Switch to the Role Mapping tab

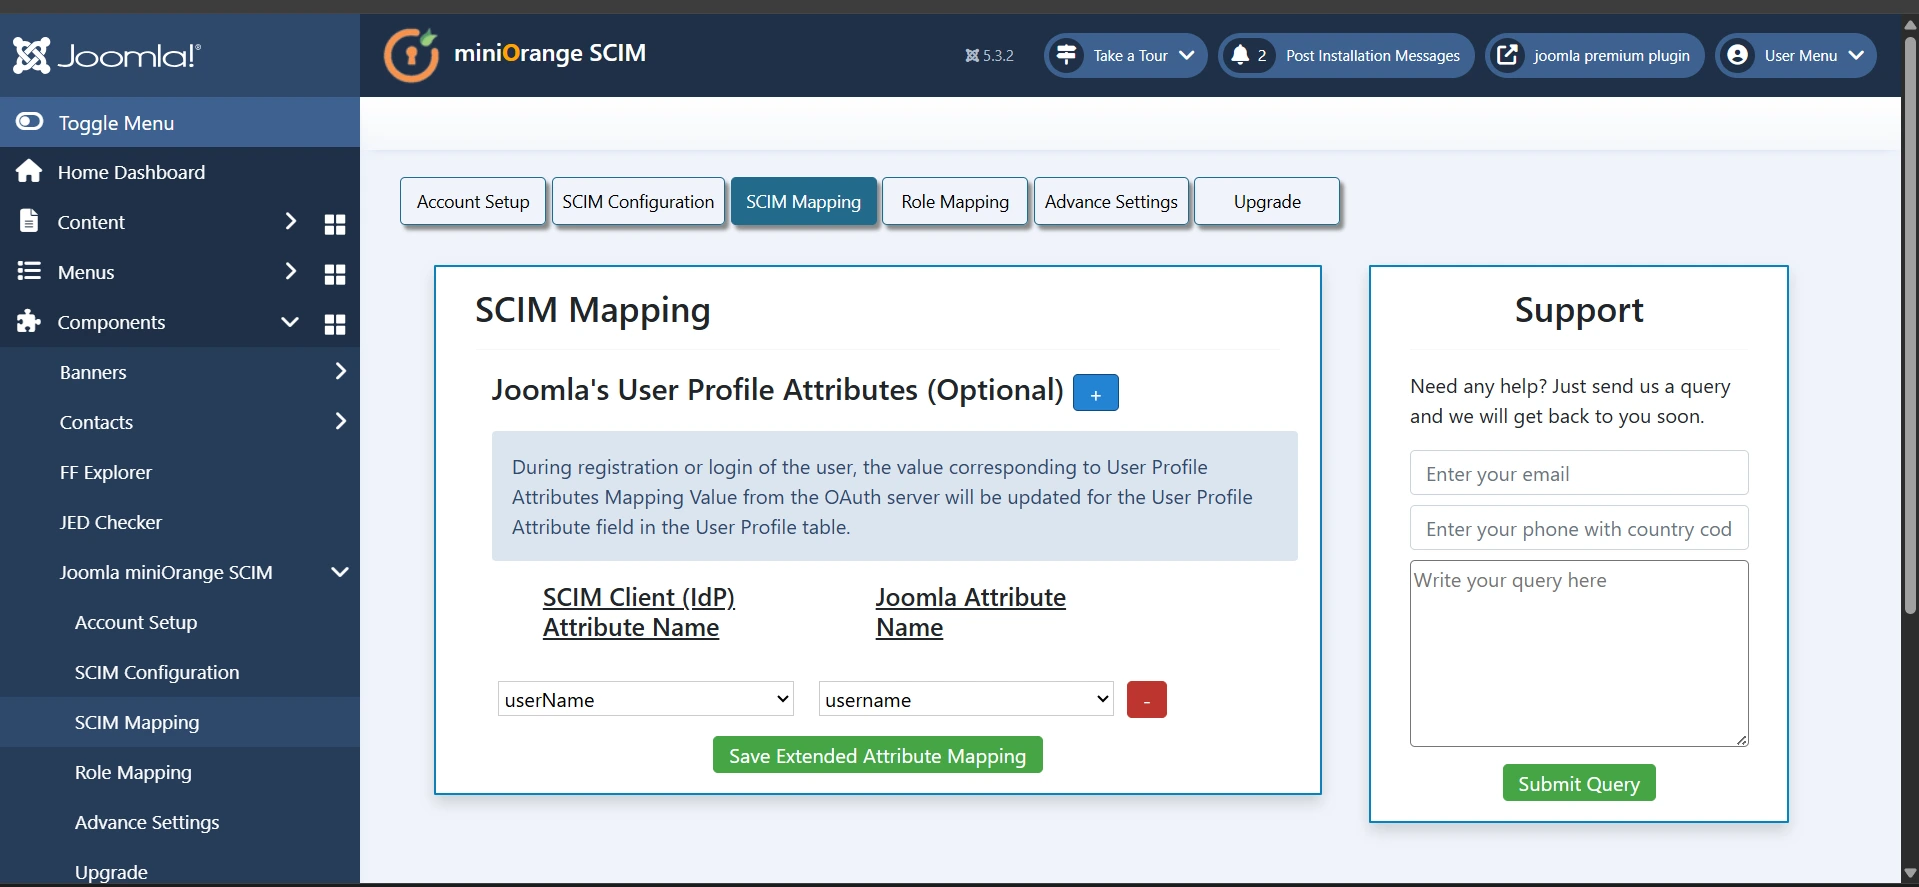[955, 202]
